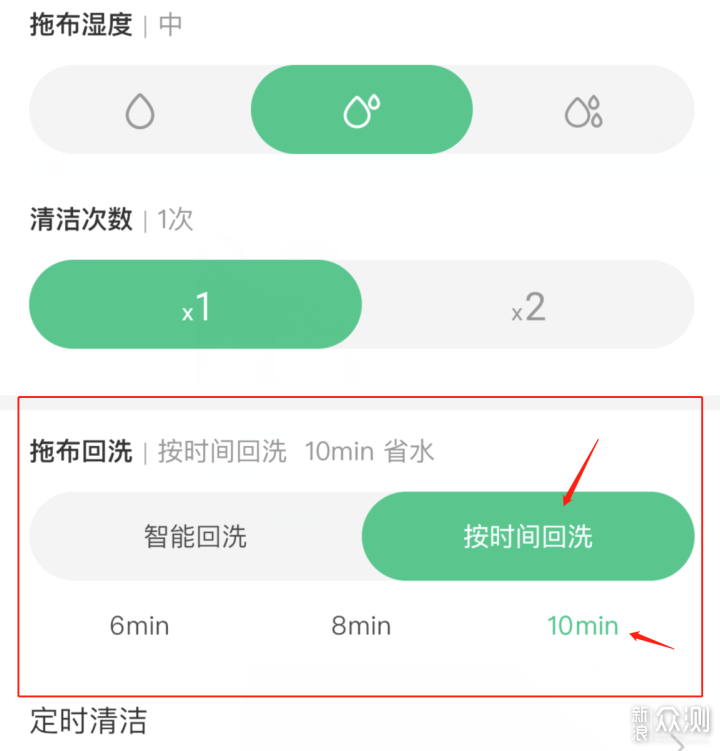Expand 定时清洁 via the chevron arrow

677,743
